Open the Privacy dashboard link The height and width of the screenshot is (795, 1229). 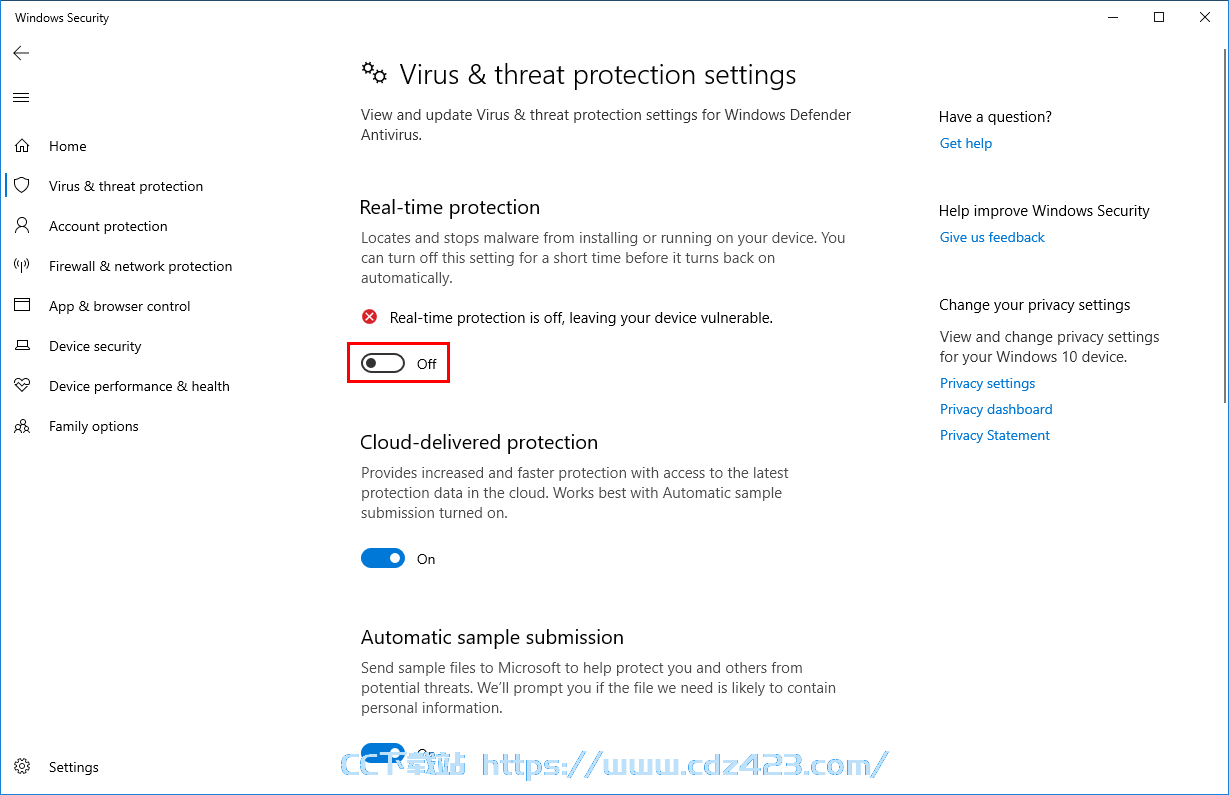pos(996,409)
